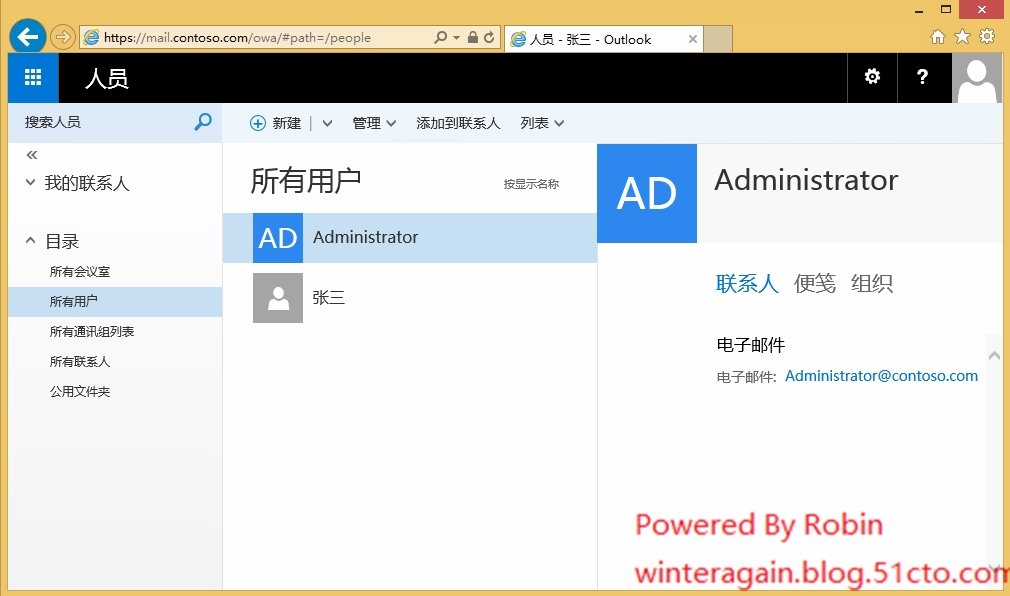Click the details pane scroll up arrow

(994, 356)
